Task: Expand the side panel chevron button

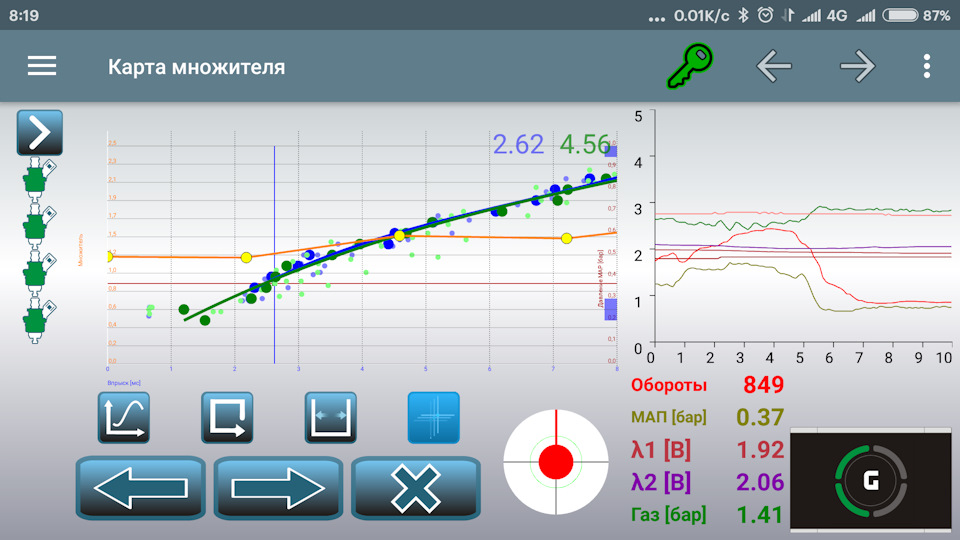Action: coord(40,132)
